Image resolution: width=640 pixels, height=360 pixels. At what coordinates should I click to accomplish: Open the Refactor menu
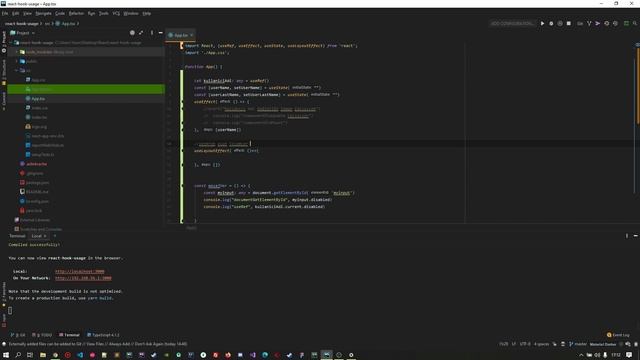pos(76,13)
